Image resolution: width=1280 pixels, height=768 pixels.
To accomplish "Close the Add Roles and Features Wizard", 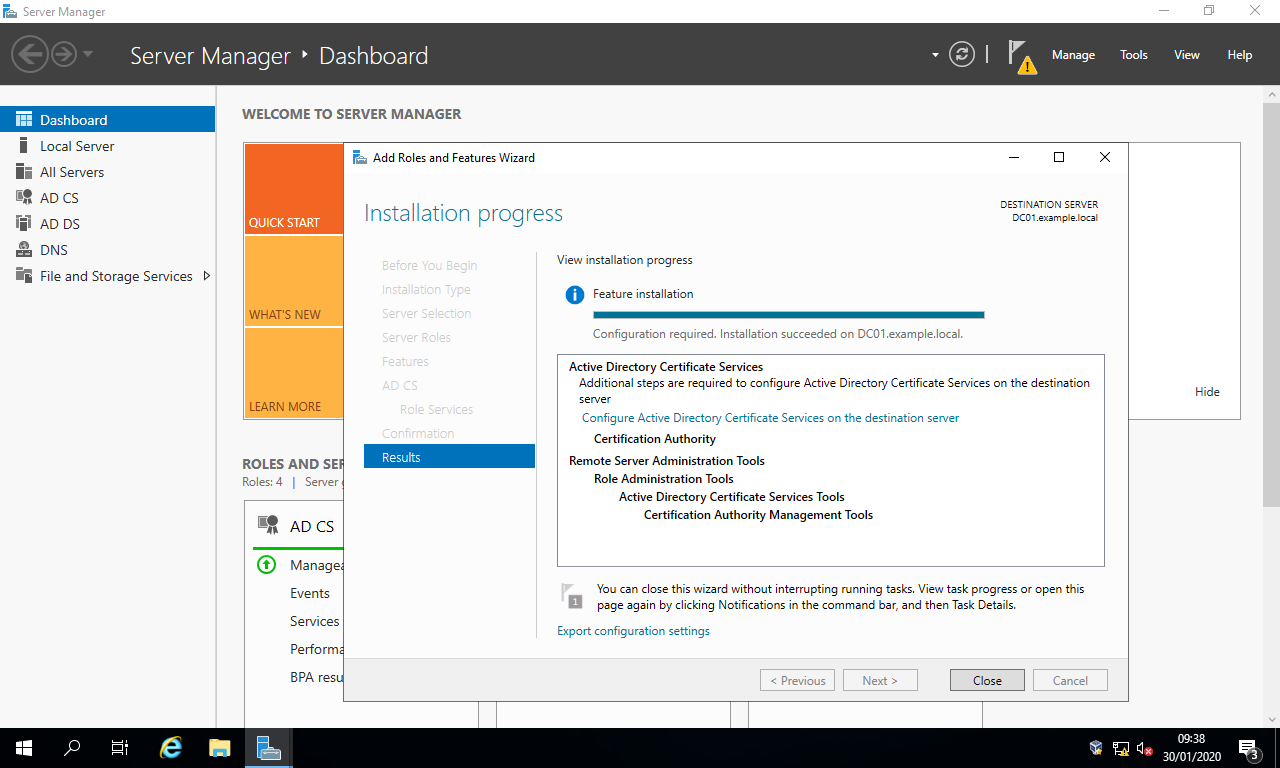I will point(986,679).
